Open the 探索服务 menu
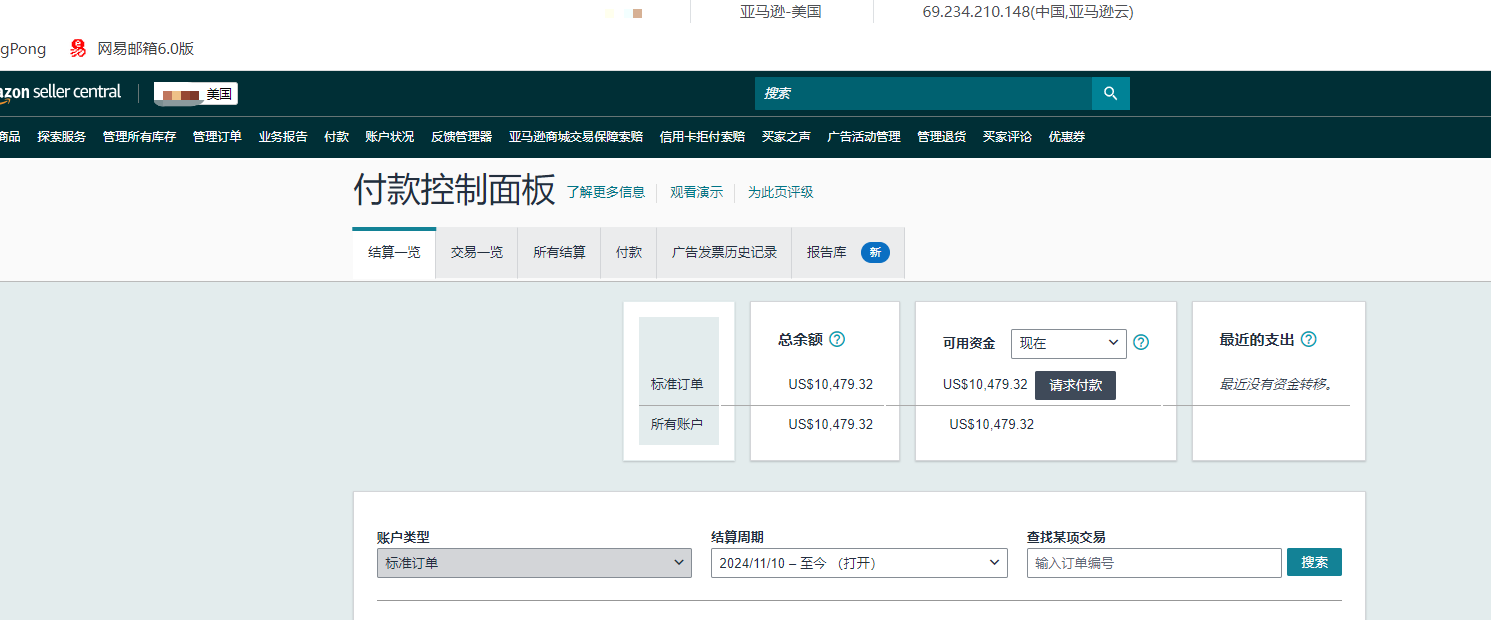 62,137
